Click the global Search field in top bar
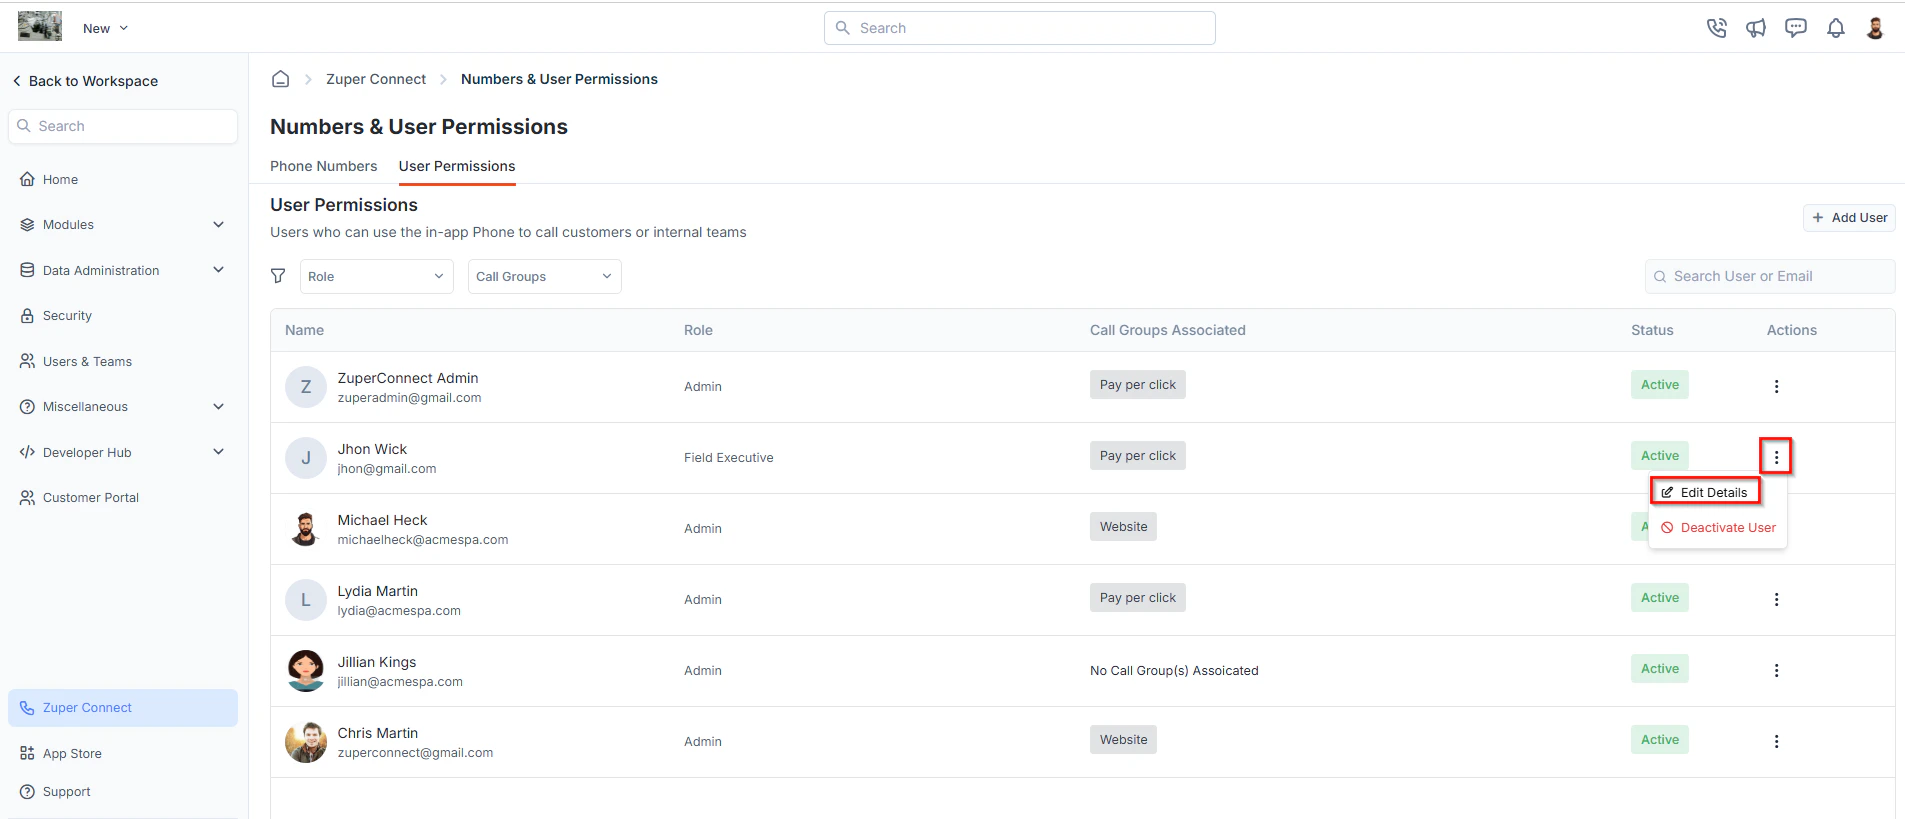Viewport: 1905px width, 819px height. point(1020,28)
